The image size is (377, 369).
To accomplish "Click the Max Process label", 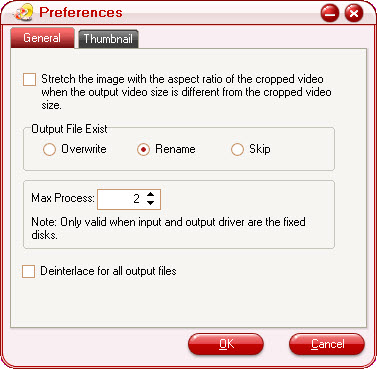I will (63, 198).
